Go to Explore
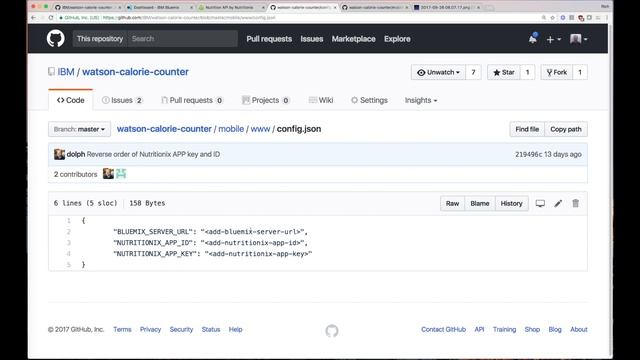 click(x=397, y=39)
